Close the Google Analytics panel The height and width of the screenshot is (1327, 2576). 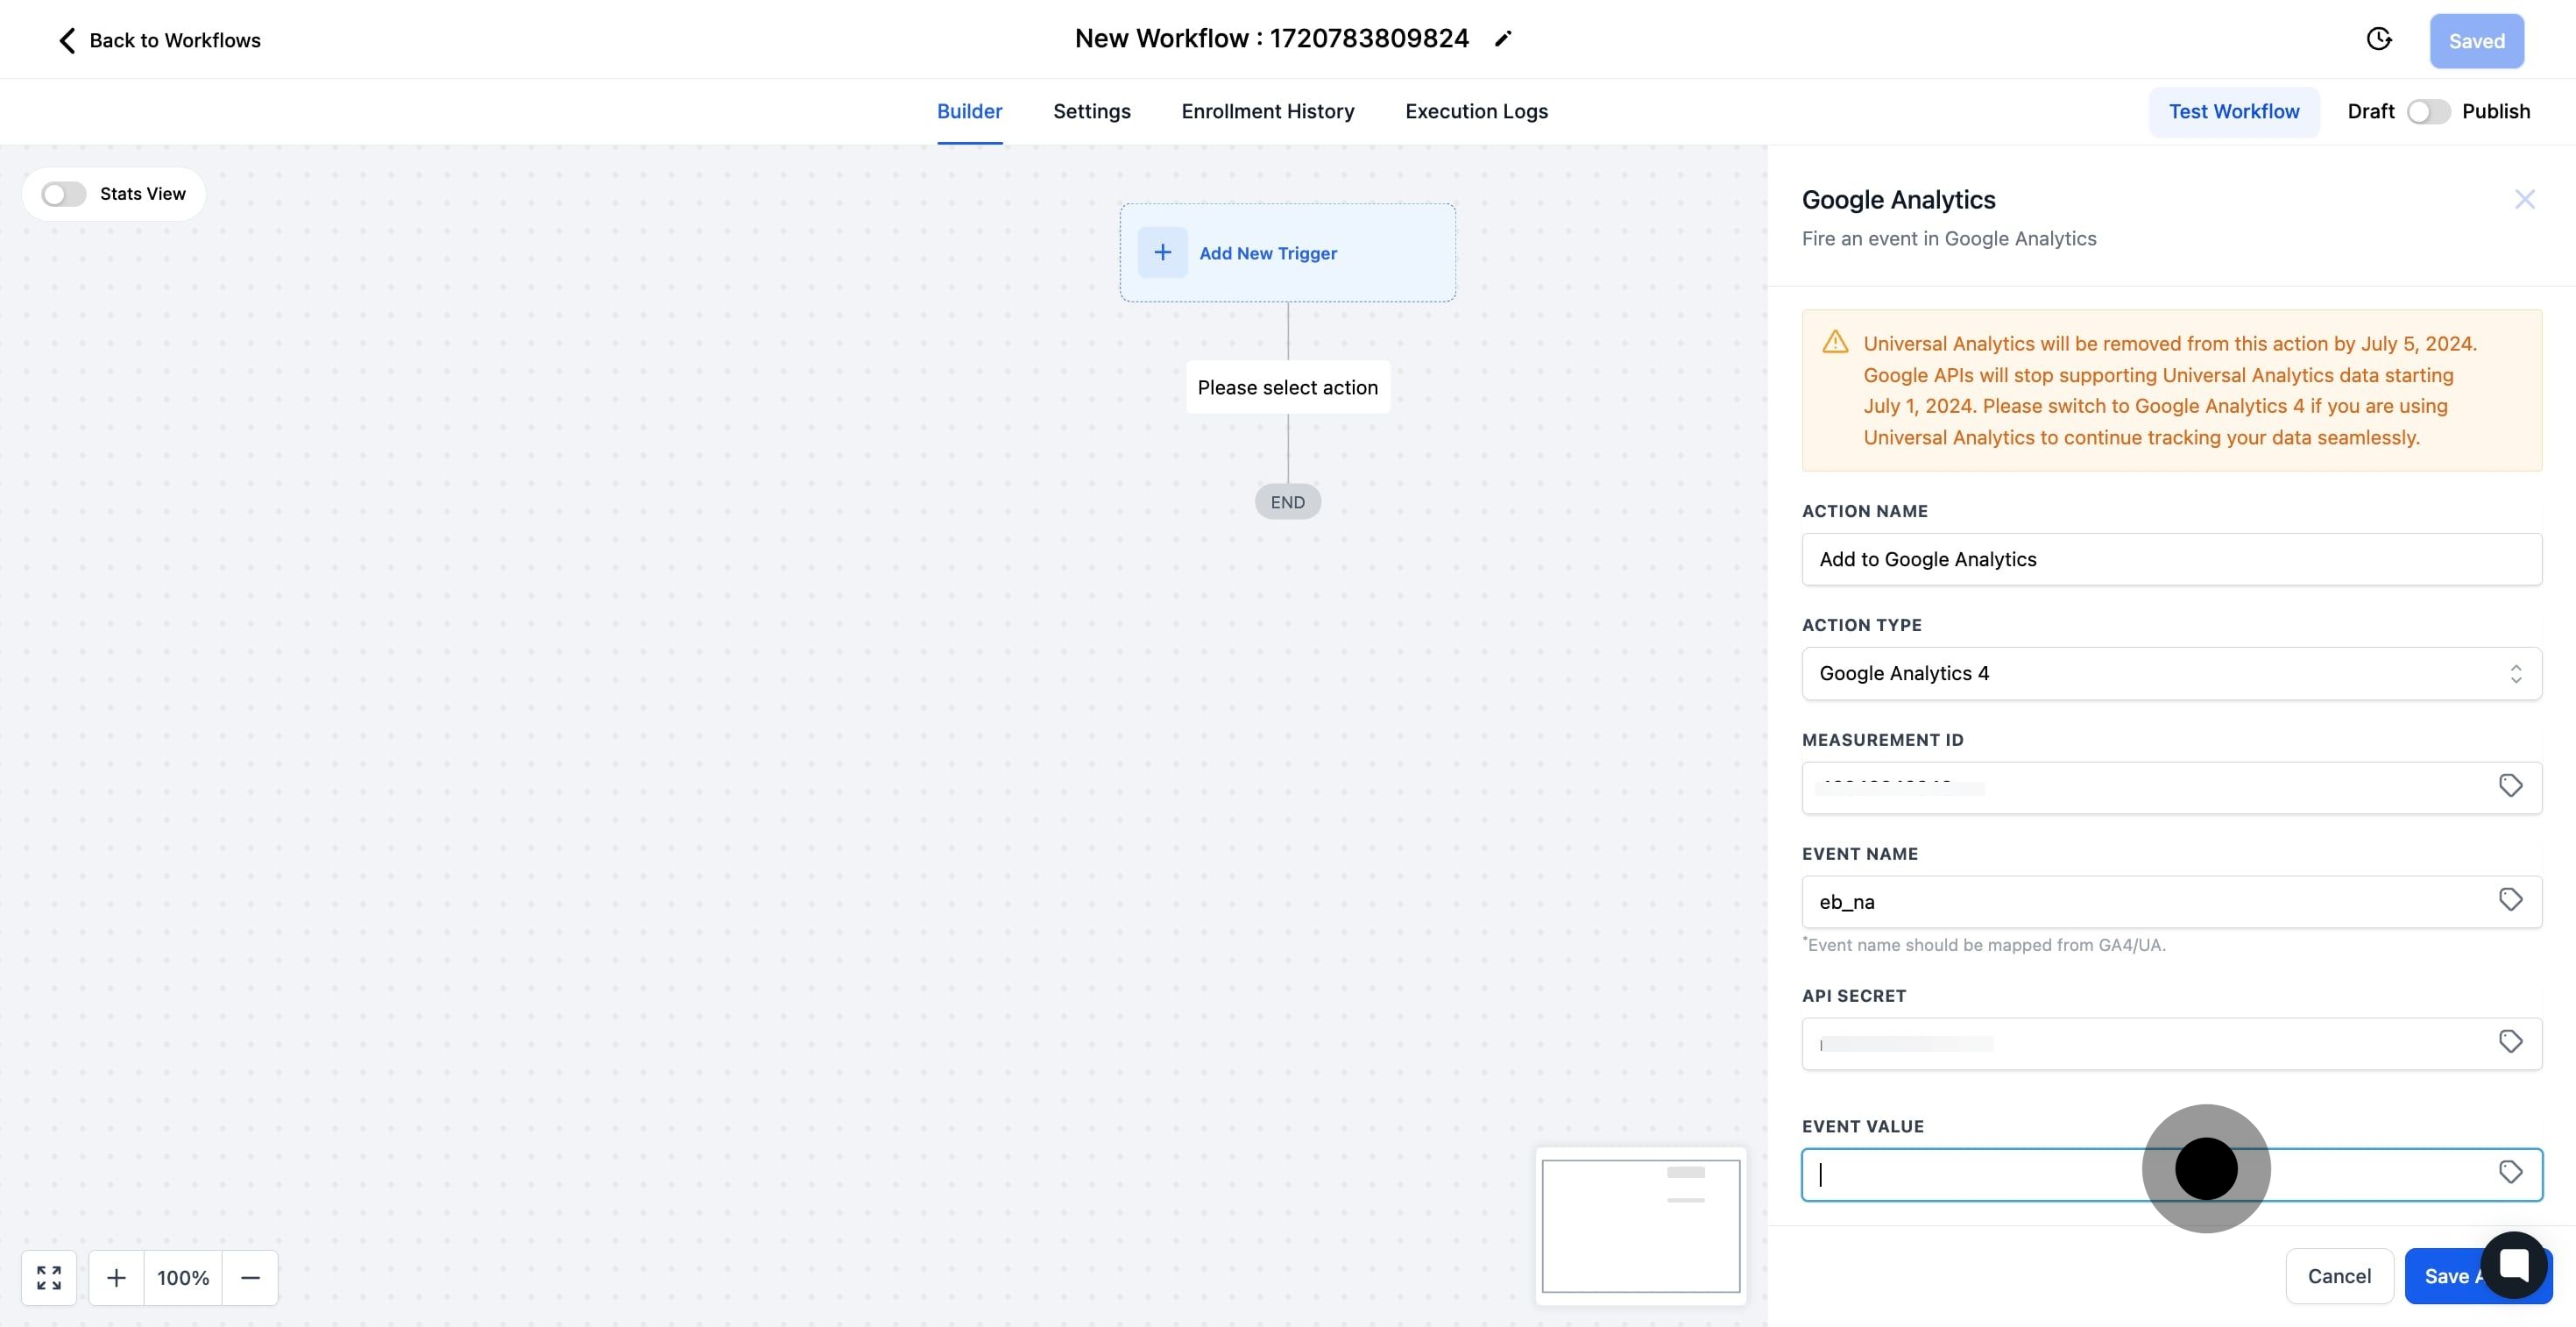2524,199
